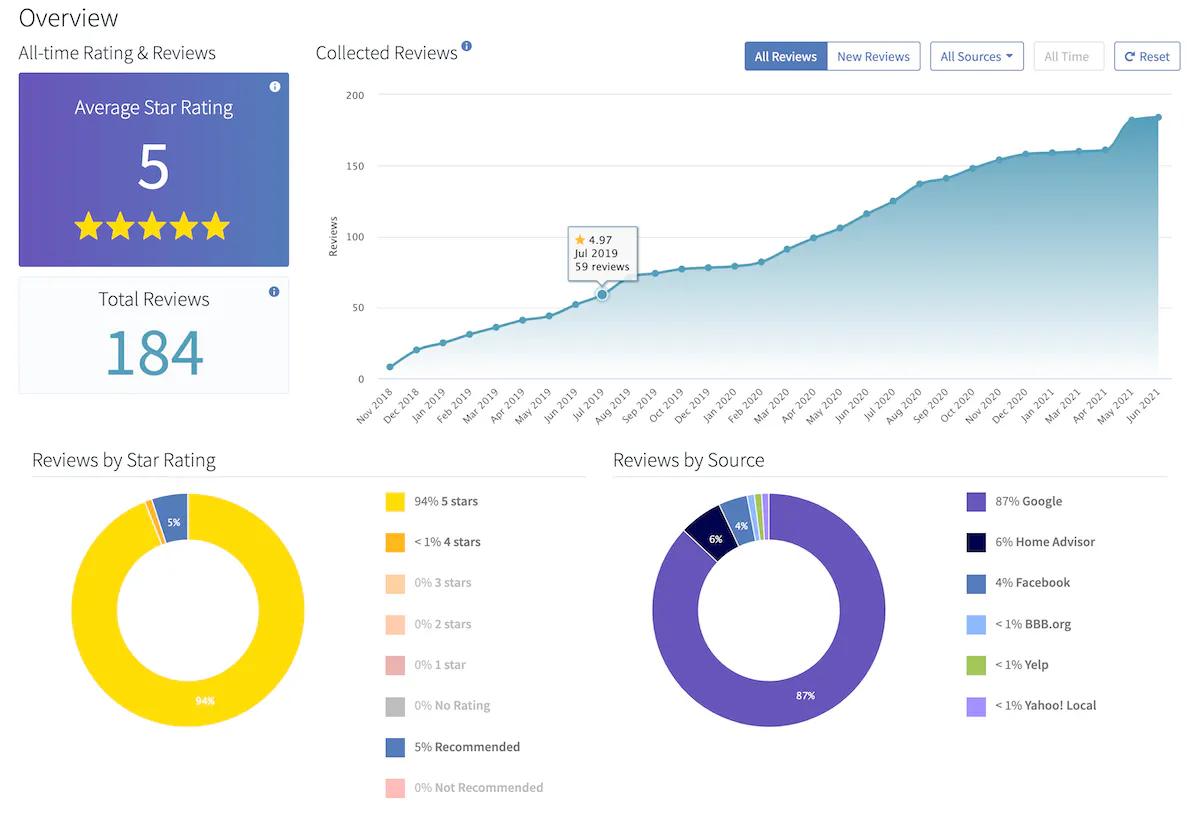The width and height of the screenshot is (1200, 837).
Task: Click the Reviews by Star Rating heading
Action: coord(124,460)
